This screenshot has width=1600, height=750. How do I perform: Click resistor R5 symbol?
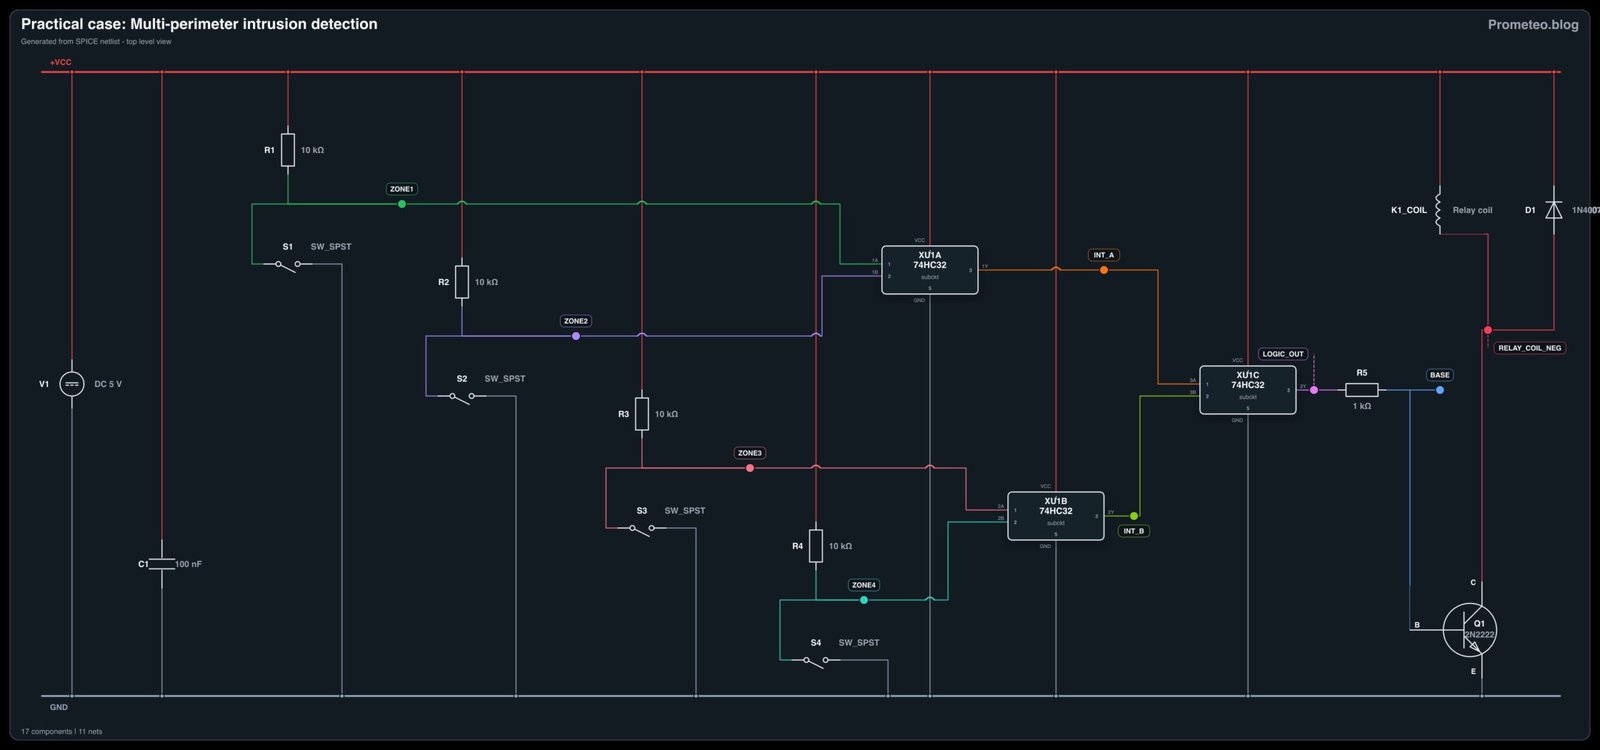pyautogui.click(x=1362, y=390)
